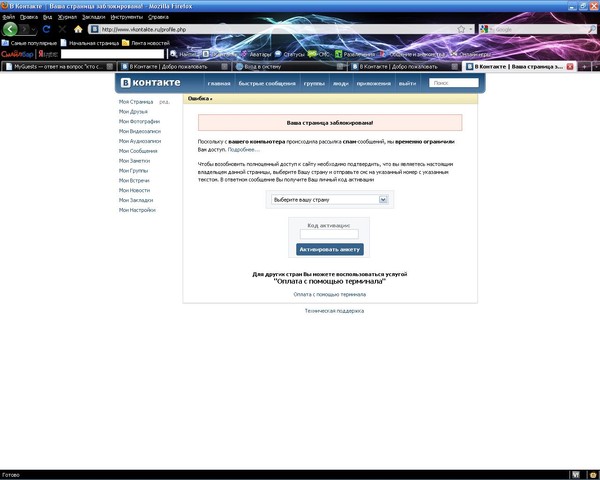Open Мои Аудиозаписи in sidebar
The width and height of the screenshot is (600, 480).
[x=140, y=141]
